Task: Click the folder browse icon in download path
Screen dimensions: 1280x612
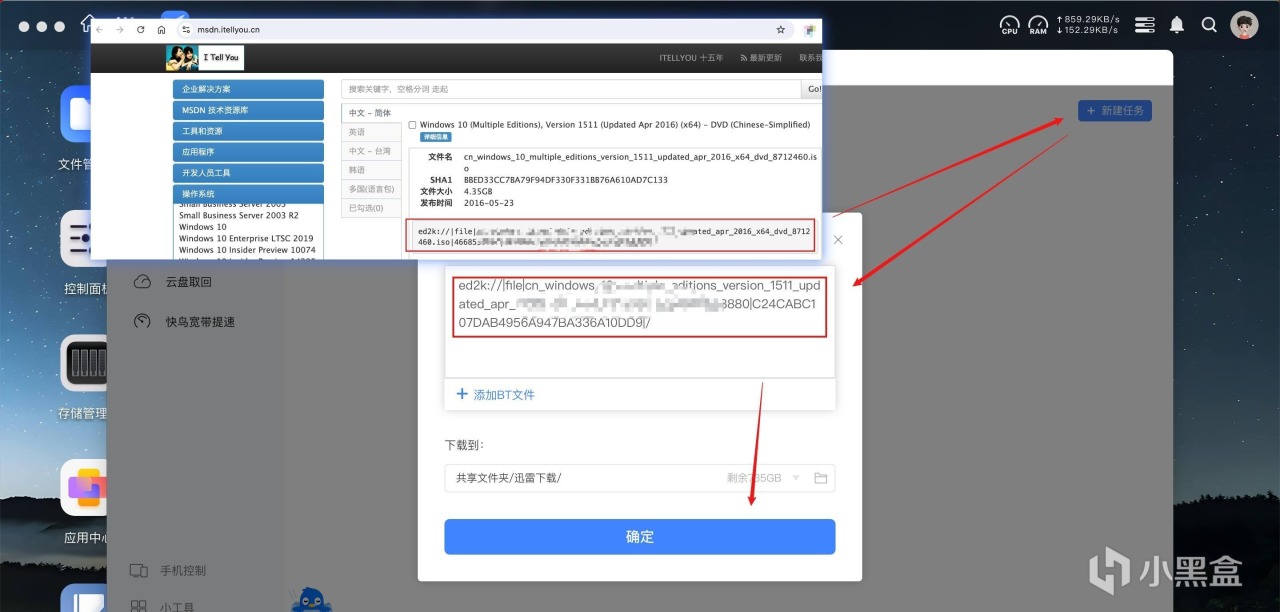Action: pos(820,478)
